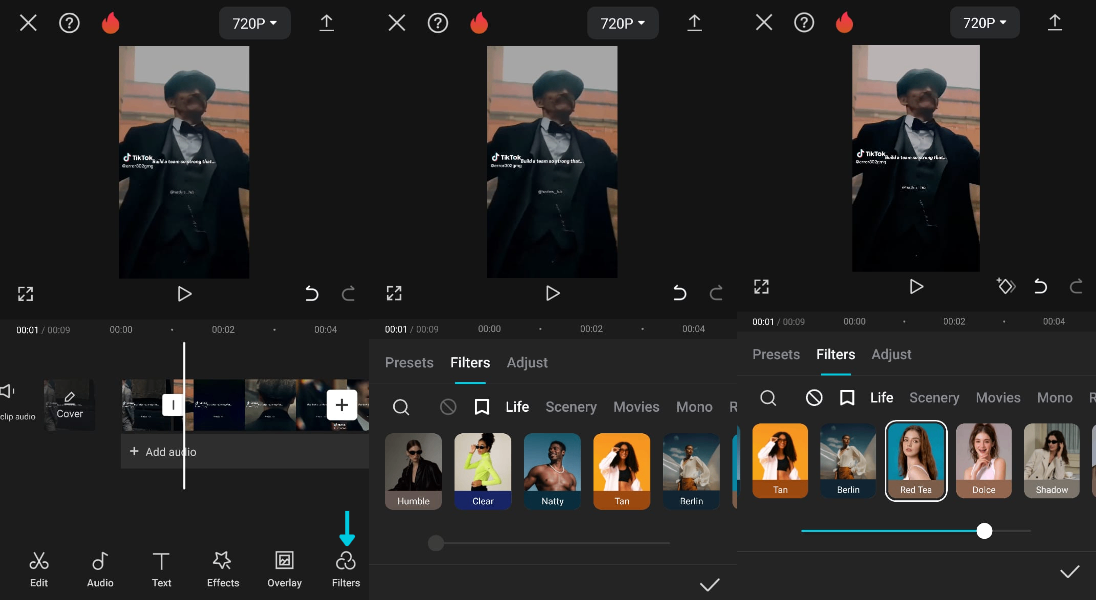Open saved filters bookmark in middle screen
This screenshot has width=1100, height=600.
pos(481,407)
